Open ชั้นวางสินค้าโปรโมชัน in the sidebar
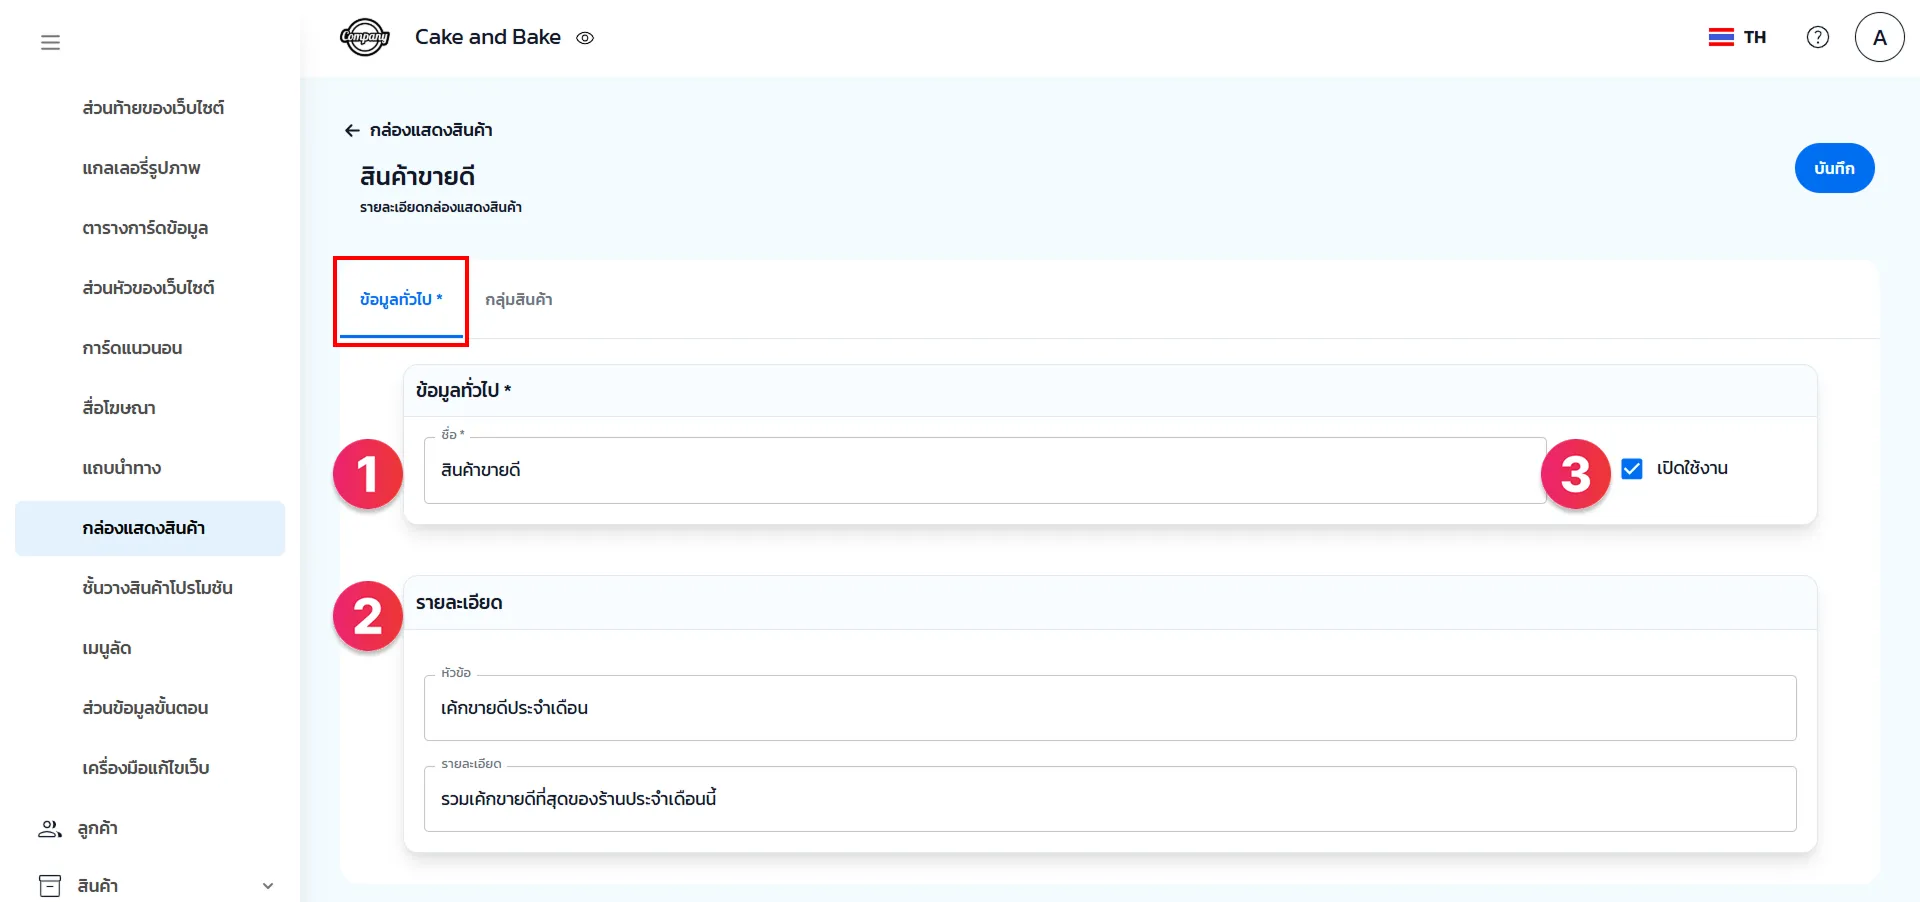 (157, 588)
